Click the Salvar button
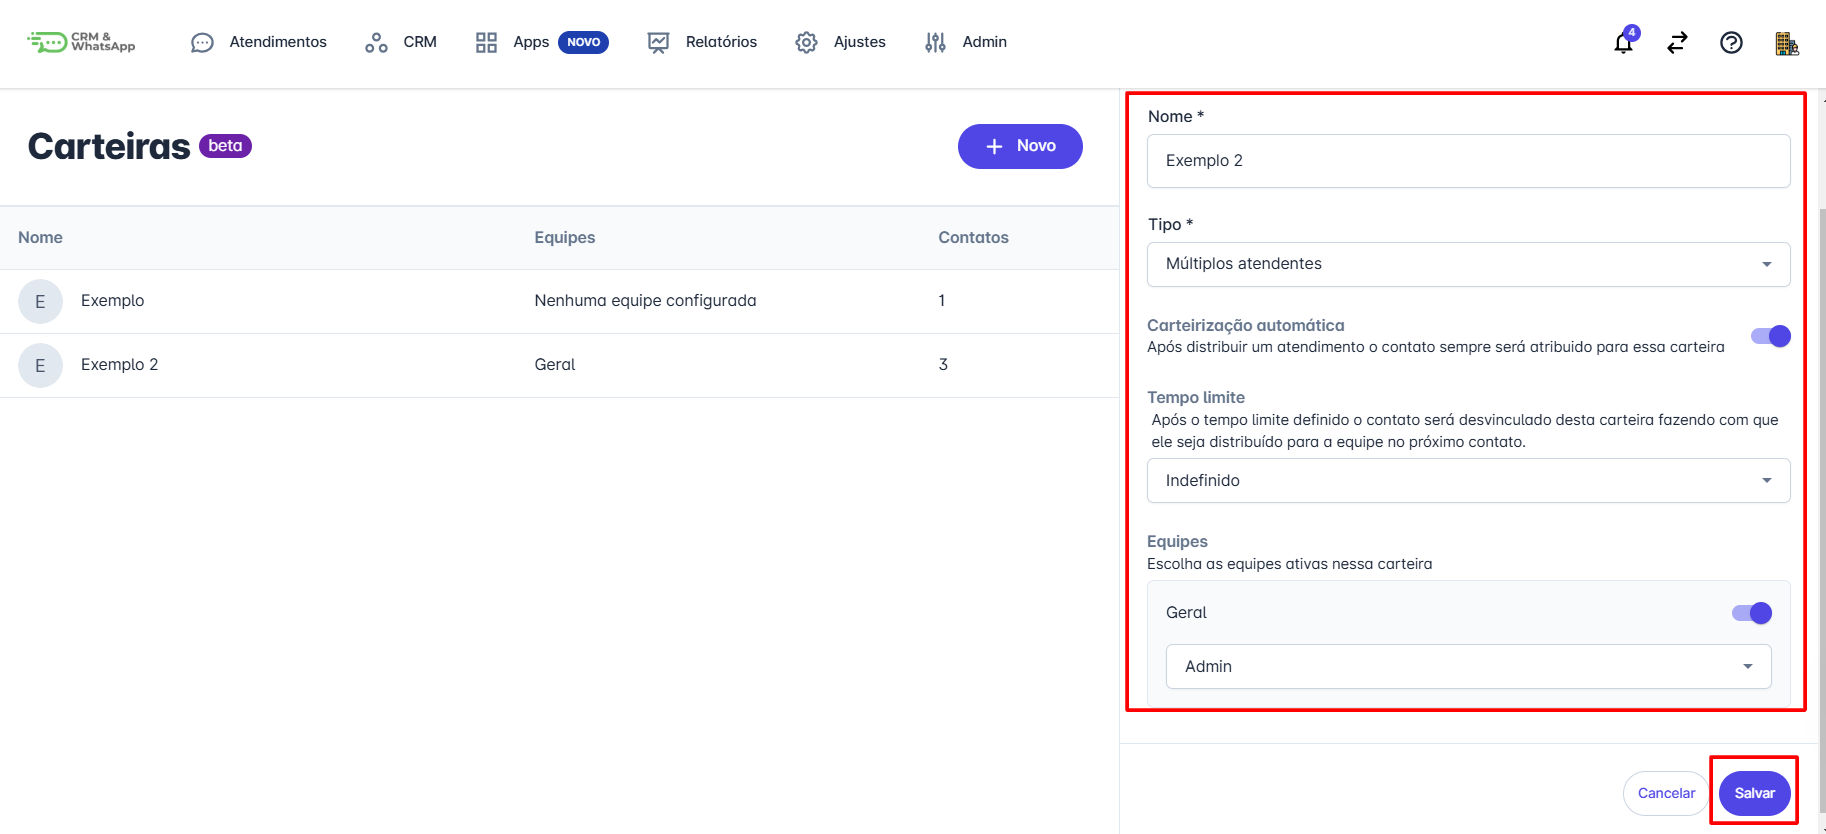Image resolution: width=1826 pixels, height=834 pixels. pyautogui.click(x=1754, y=793)
